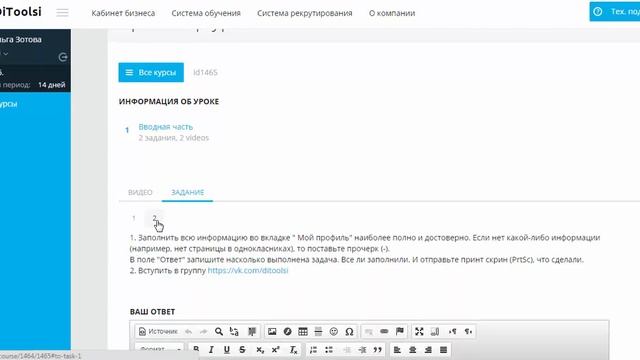Remove formatting with Tx icon
Image resolution: width=640 pixels, height=360 pixels.
pyautogui.click(x=293, y=350)
